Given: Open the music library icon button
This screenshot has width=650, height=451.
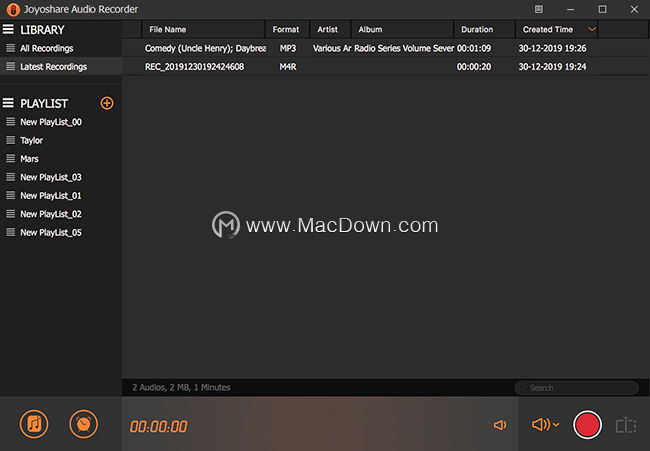Looking at the screenshot, I should click(x=34, y=424).
